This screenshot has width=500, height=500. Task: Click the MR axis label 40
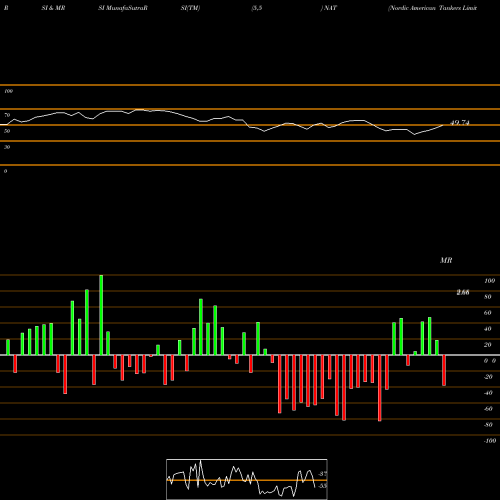[x=488, y=329]
